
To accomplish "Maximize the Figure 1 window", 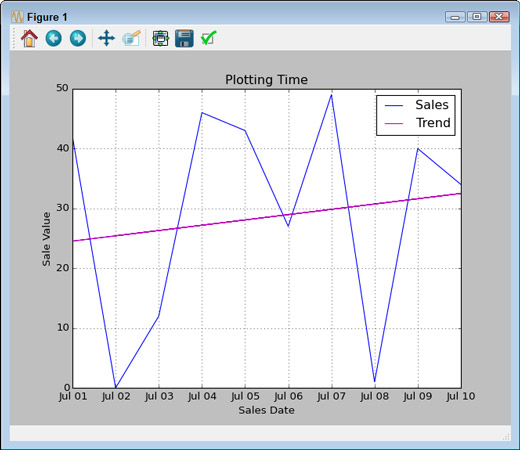I will point(477,17).
